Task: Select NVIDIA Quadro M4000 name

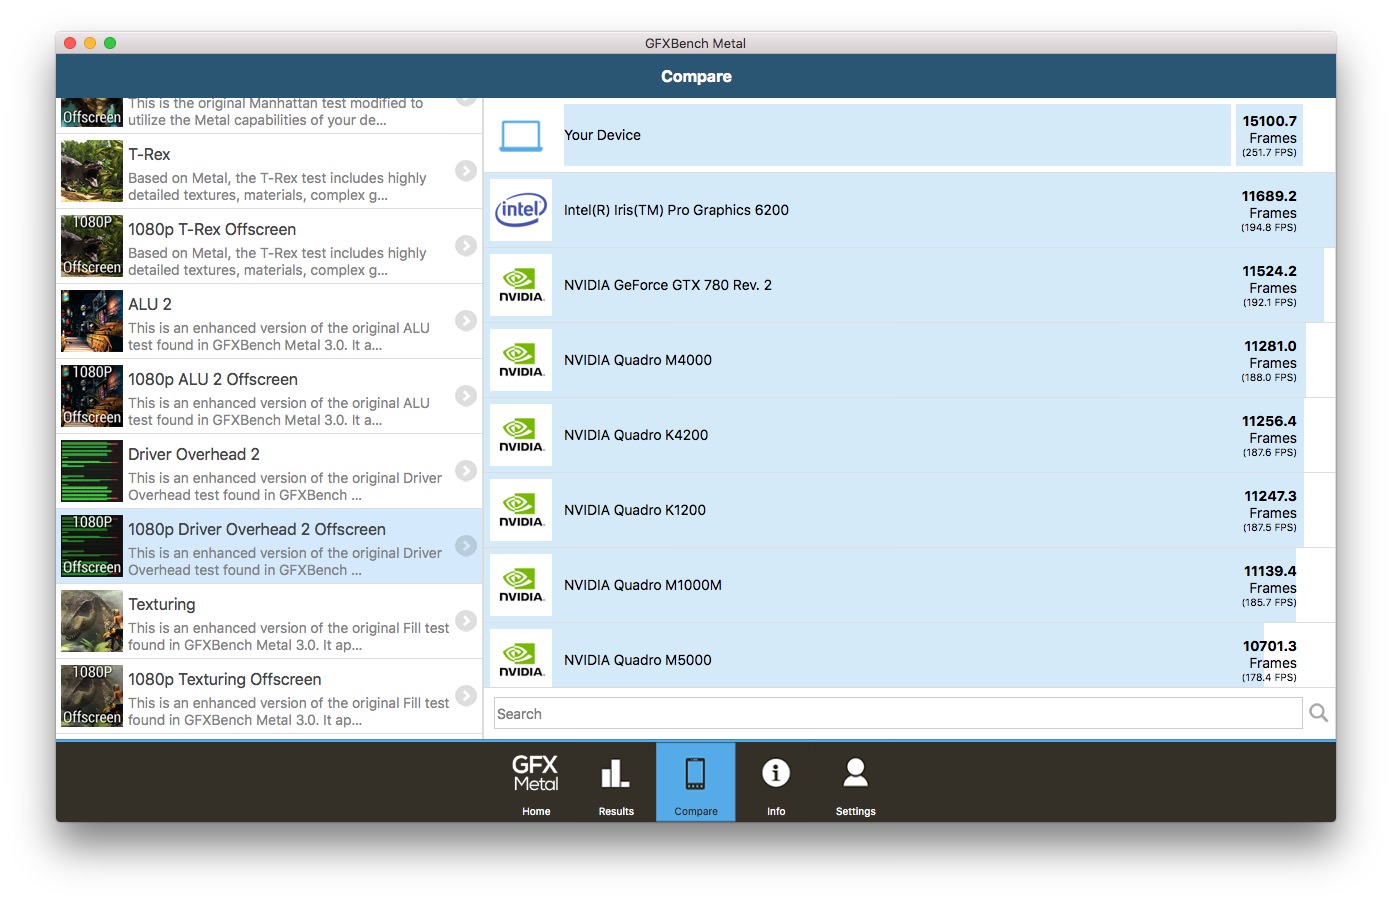Action: coord(638,360)
